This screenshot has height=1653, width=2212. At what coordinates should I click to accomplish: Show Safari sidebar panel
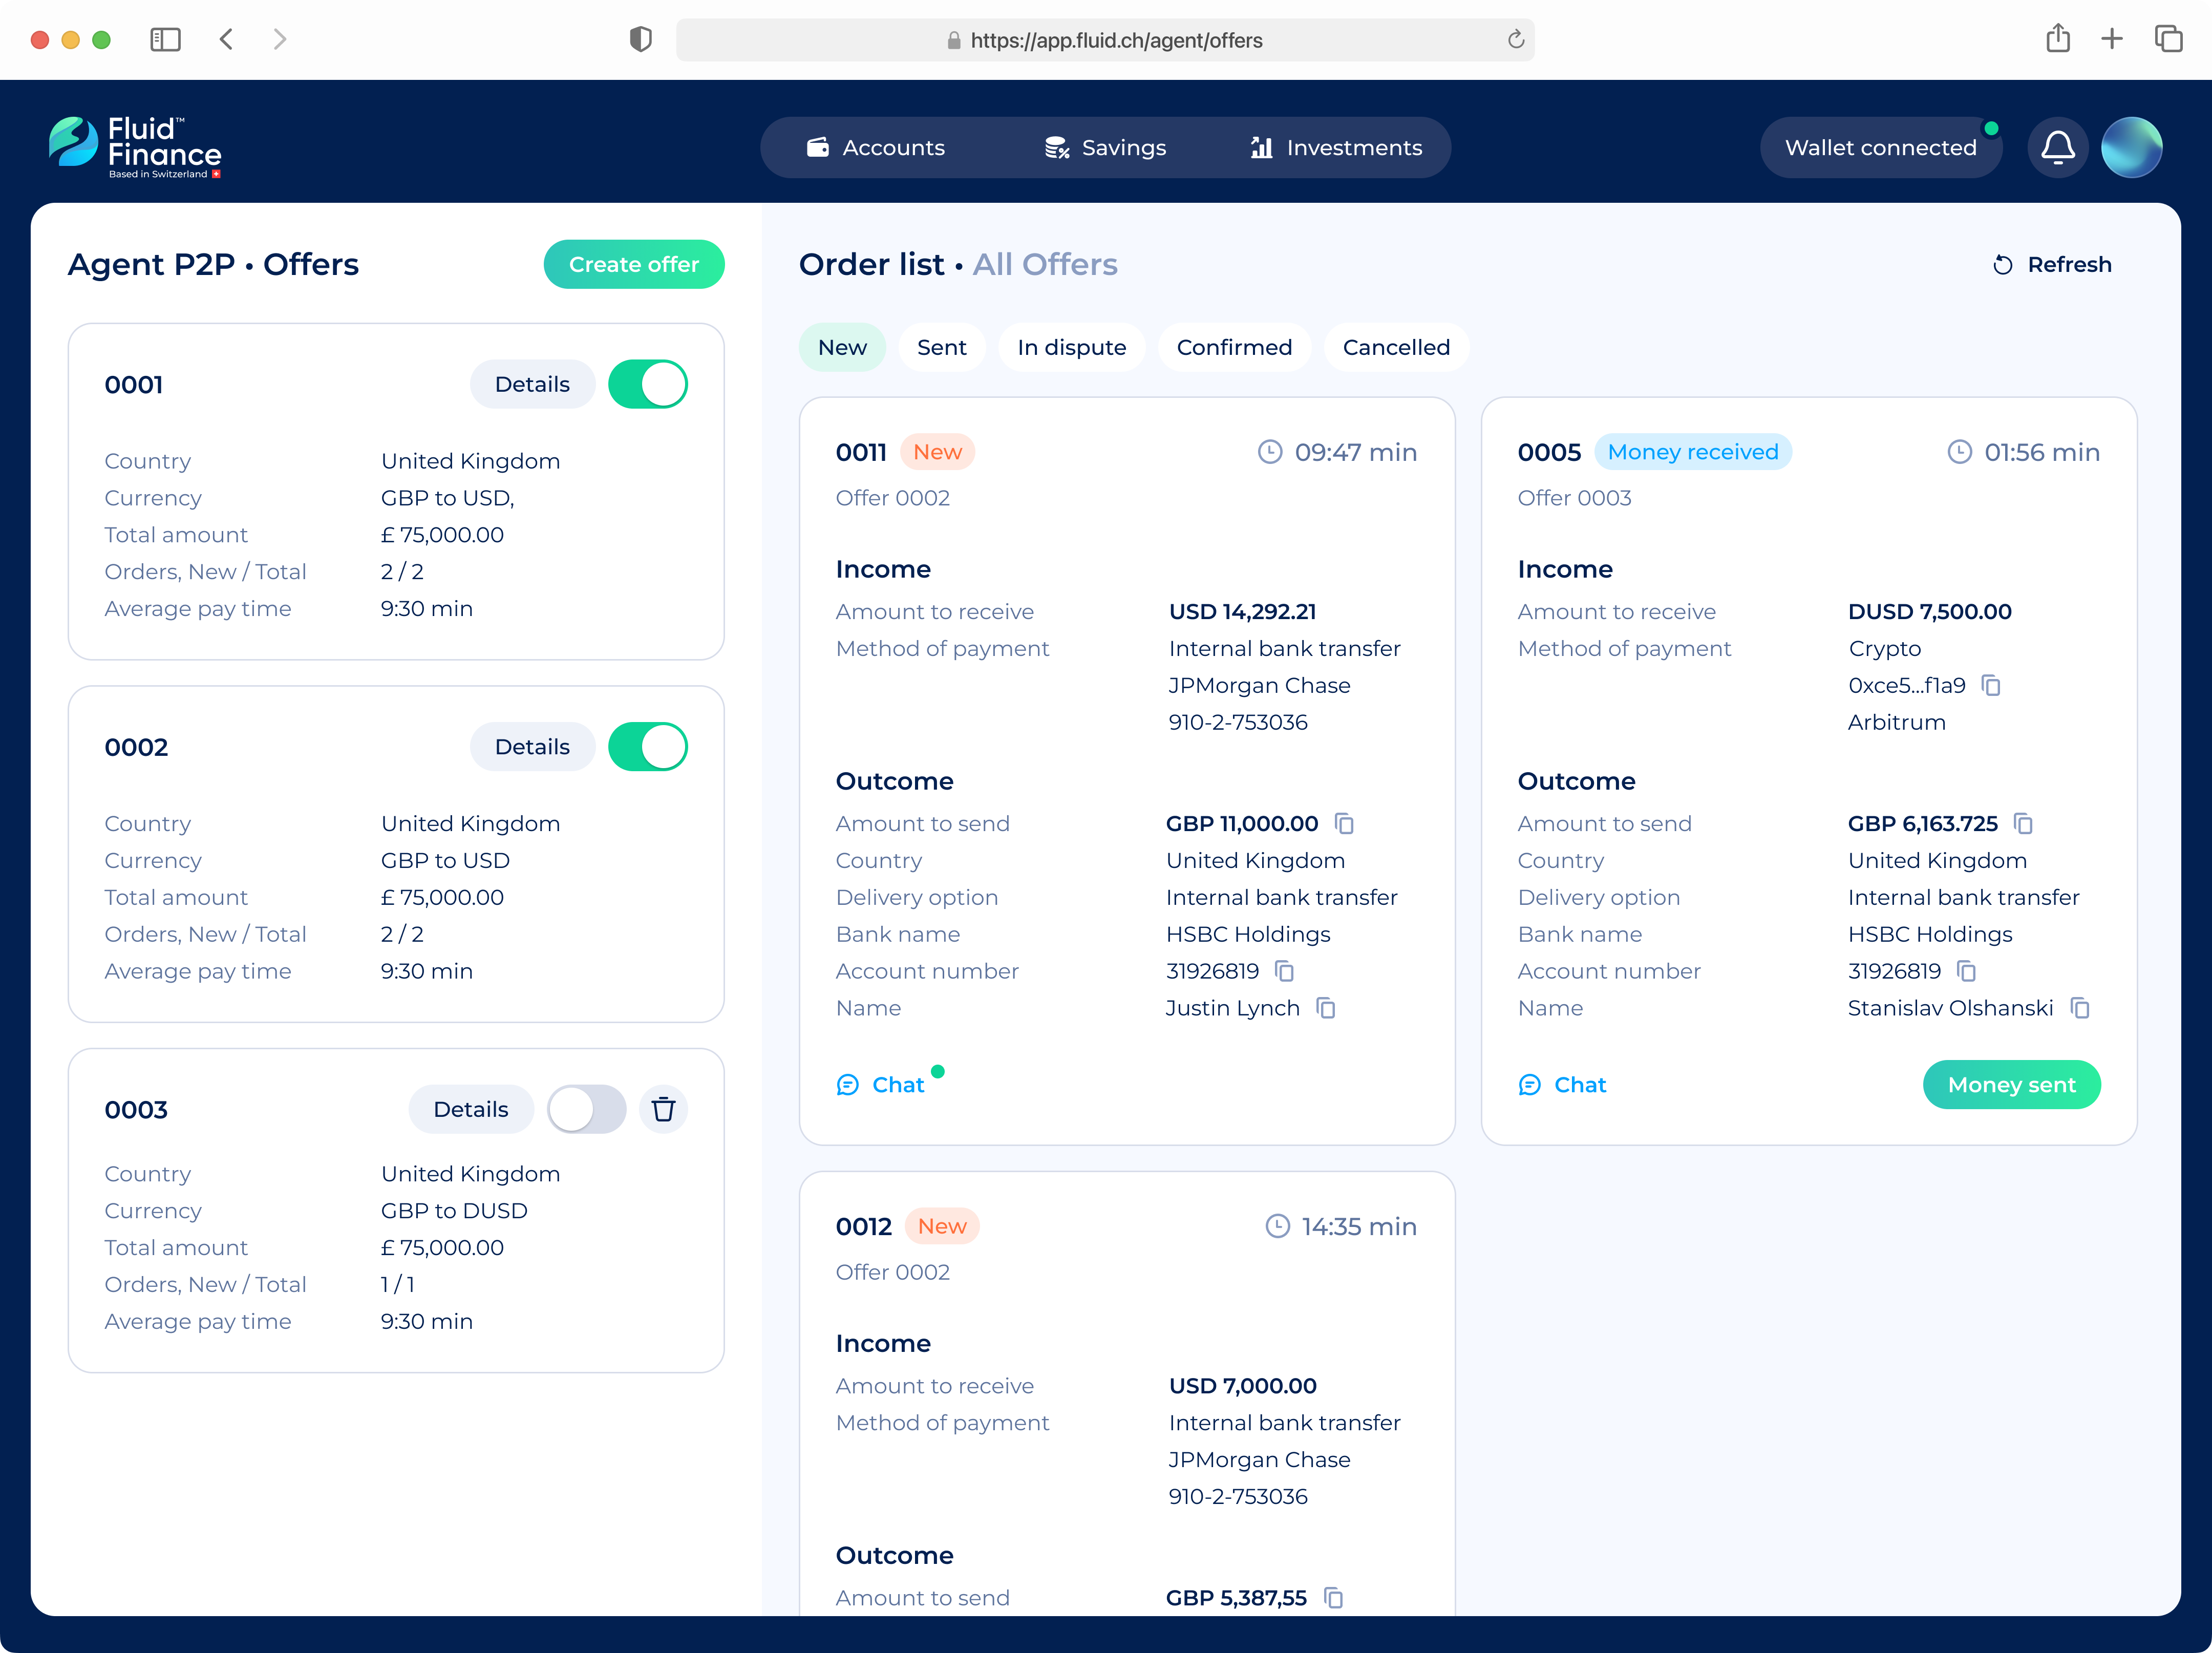165,40
